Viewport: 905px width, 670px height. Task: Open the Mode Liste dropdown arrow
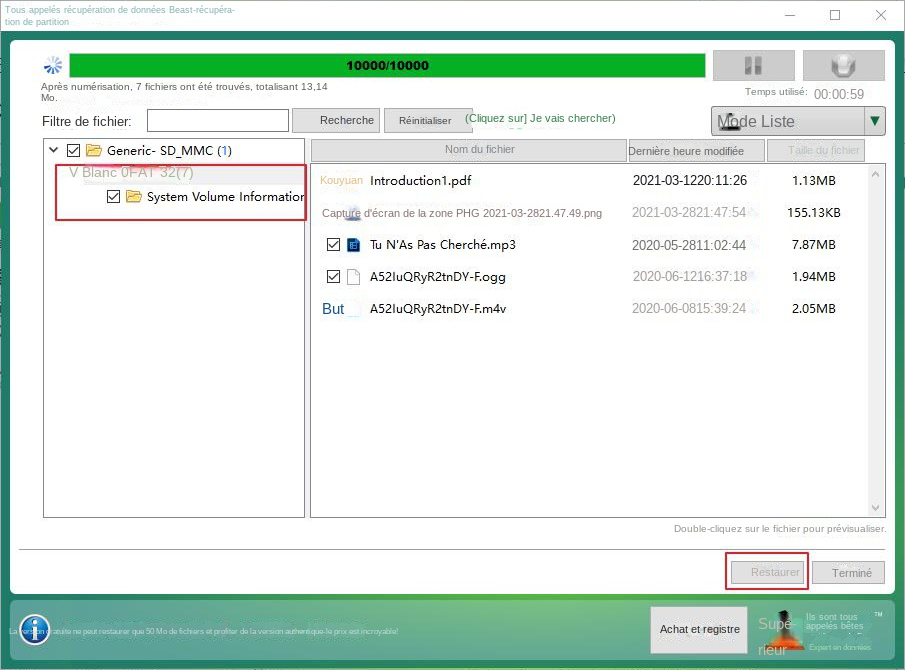click(875, 121)
